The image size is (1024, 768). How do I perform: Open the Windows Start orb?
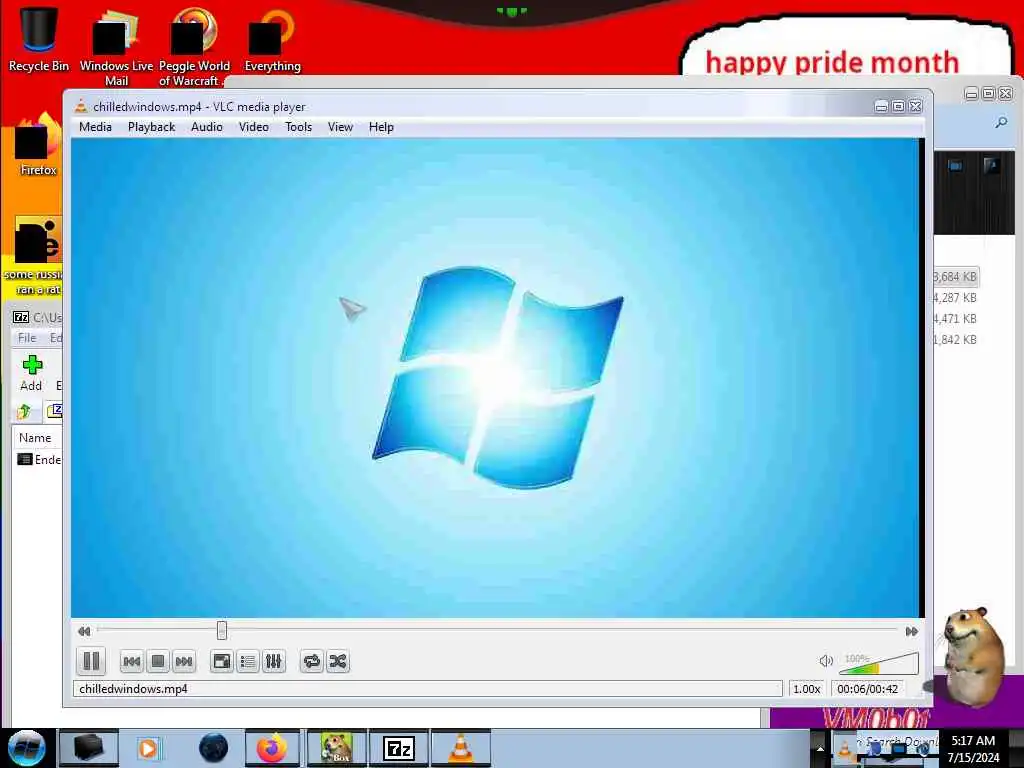pyautogui.click(x=27, y=748)
